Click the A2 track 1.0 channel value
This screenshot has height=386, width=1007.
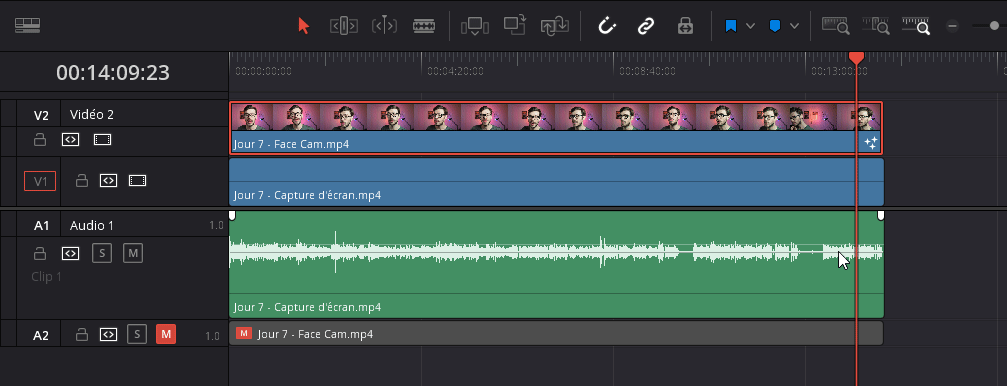[x=213, y=336]
